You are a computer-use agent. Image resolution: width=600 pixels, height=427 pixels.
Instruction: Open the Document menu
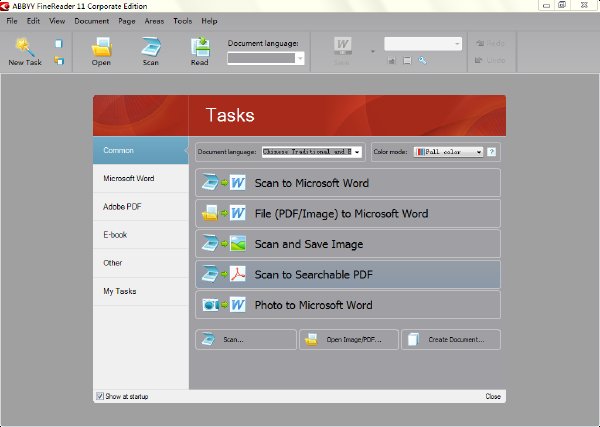coord(92,21)
